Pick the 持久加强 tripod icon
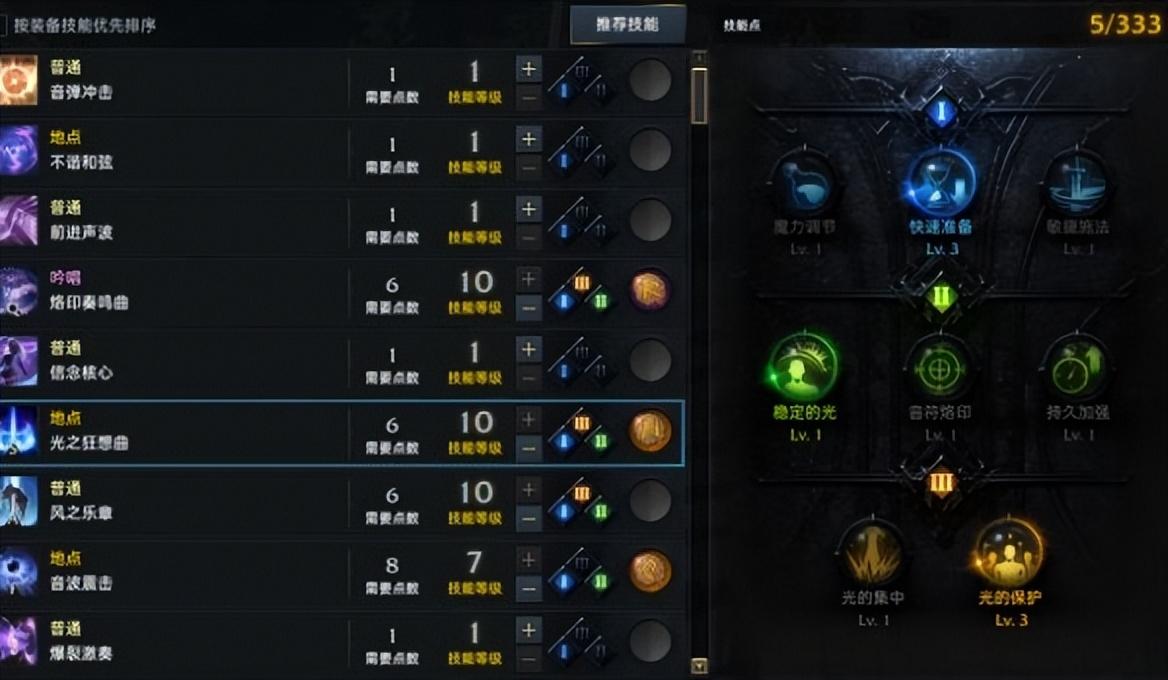Image resolution: width=1168 pixels, height=680 pixels. [x=1077, y=368]
